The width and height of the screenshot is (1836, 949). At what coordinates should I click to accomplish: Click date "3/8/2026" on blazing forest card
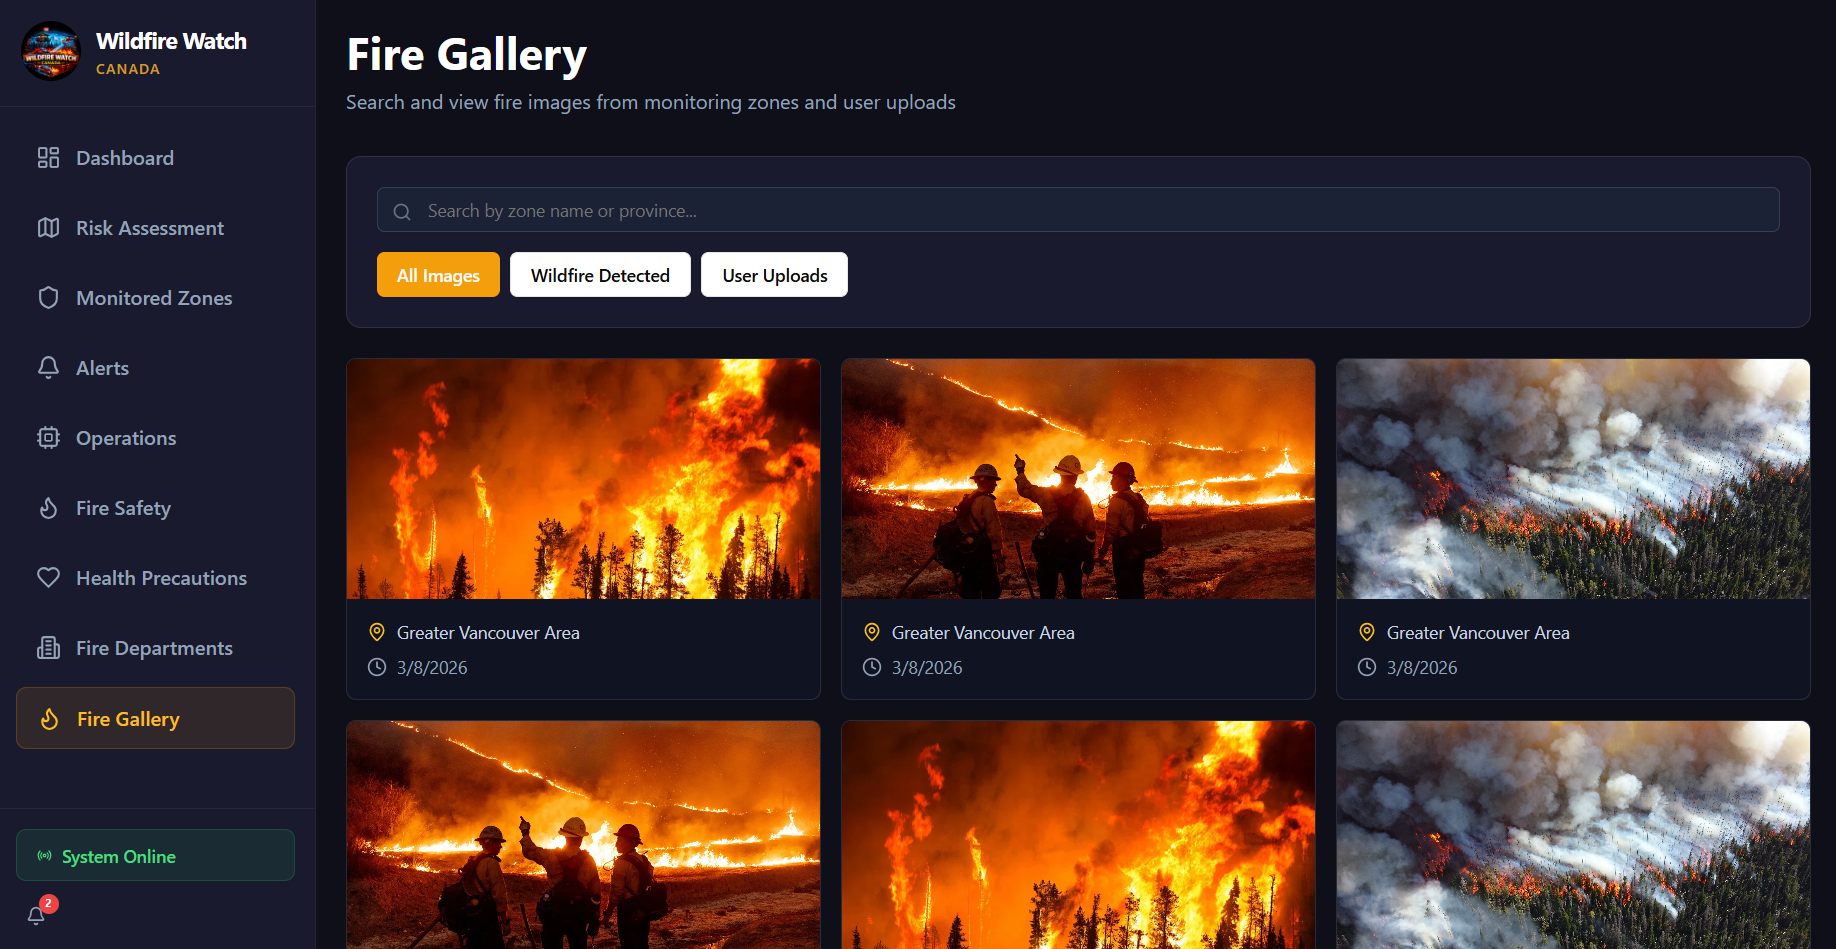432,668
